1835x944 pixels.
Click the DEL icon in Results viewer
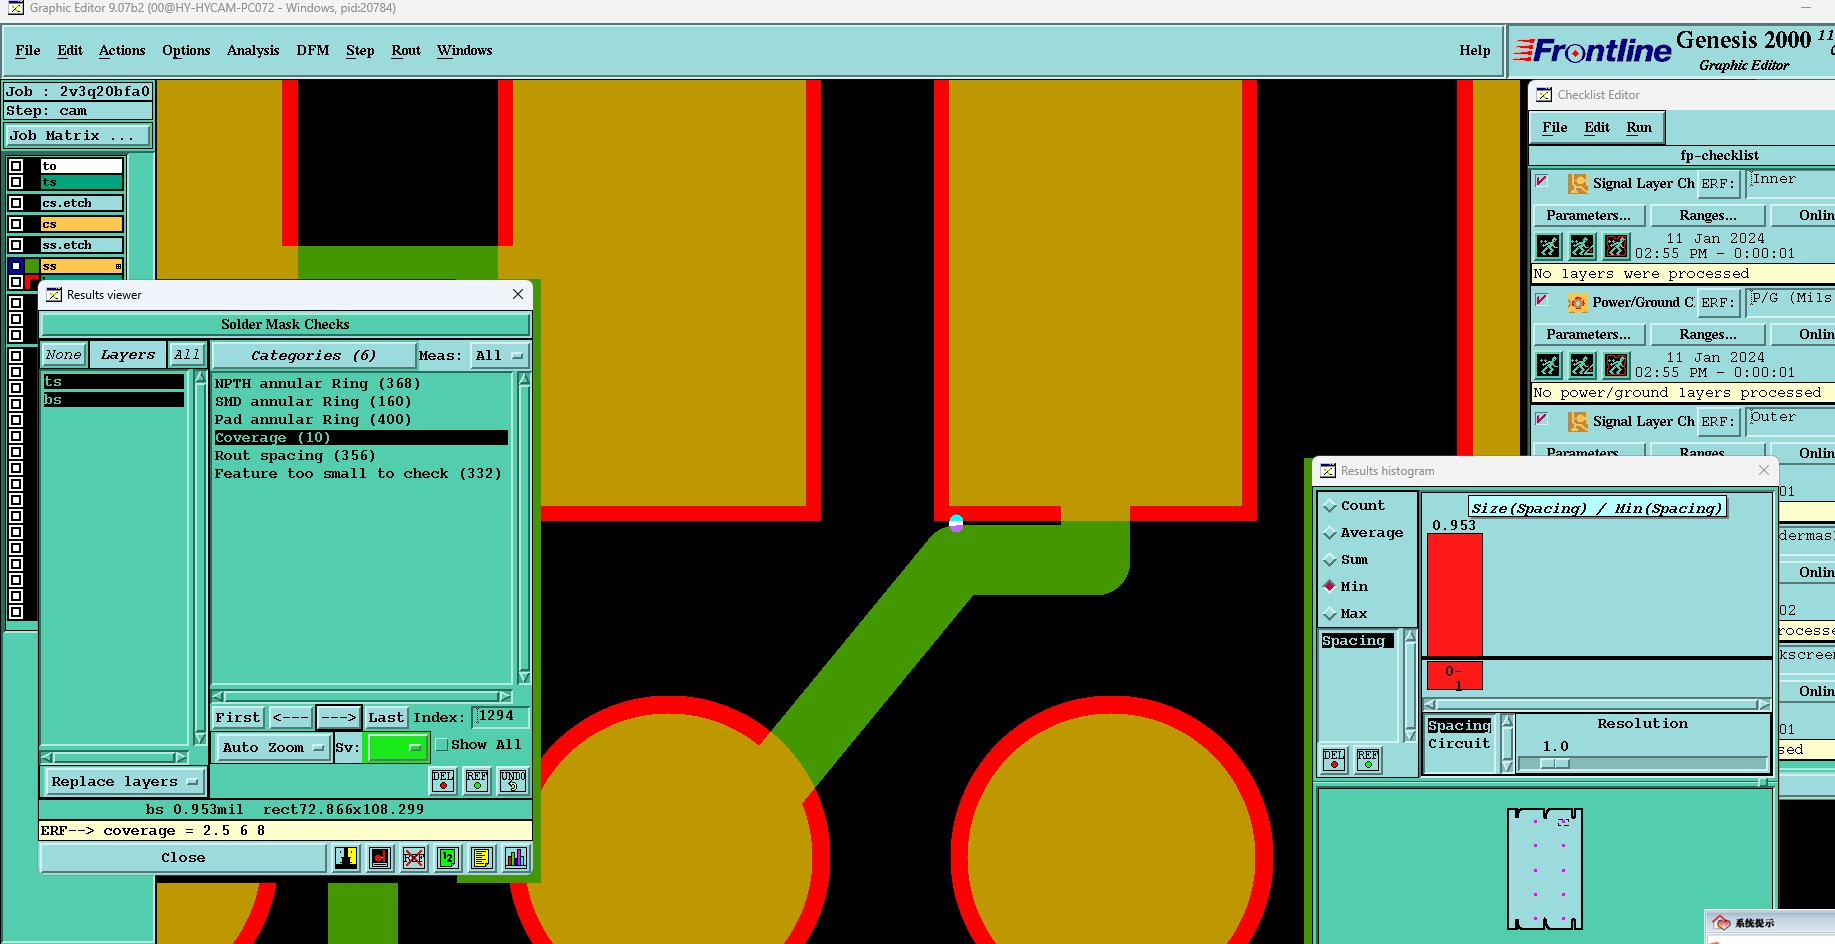tap(443, 780)
